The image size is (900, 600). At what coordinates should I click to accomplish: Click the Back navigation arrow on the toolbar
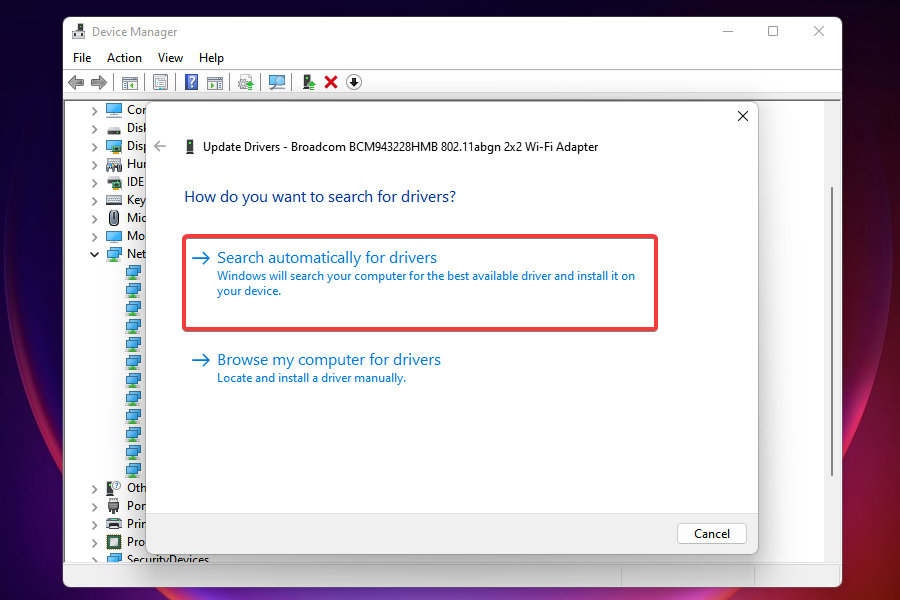76,82
